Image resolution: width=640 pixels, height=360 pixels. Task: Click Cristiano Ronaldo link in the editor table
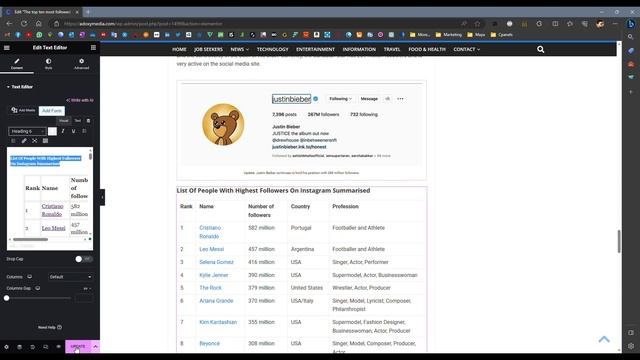click(x=52, y=210)
